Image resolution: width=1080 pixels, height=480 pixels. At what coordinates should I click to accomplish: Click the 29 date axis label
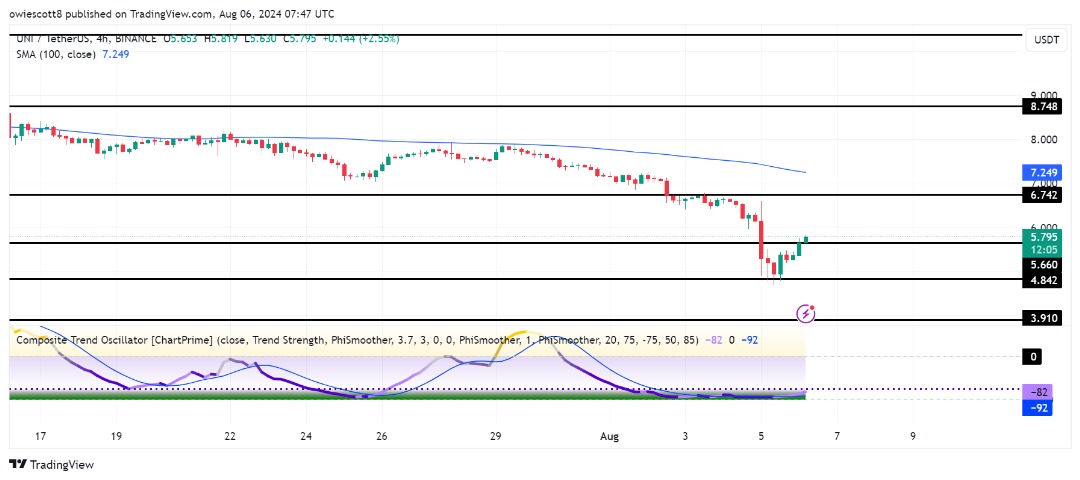pyautogui.click(x=495, y=436)
